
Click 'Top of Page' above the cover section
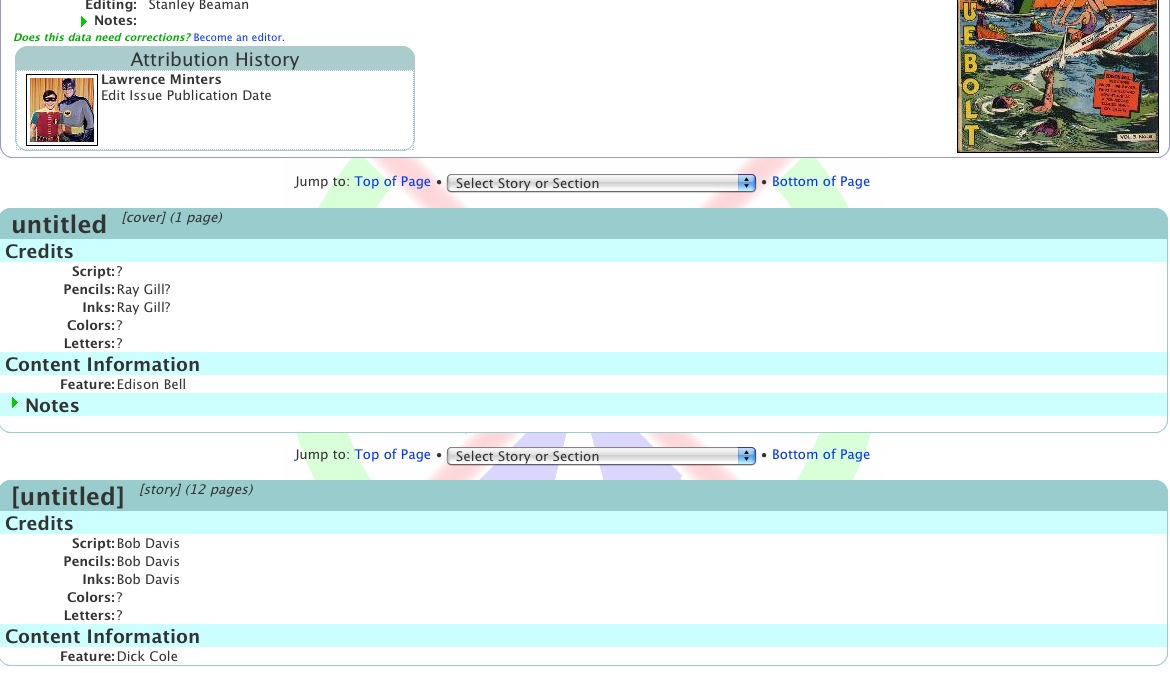click(392, 182)
